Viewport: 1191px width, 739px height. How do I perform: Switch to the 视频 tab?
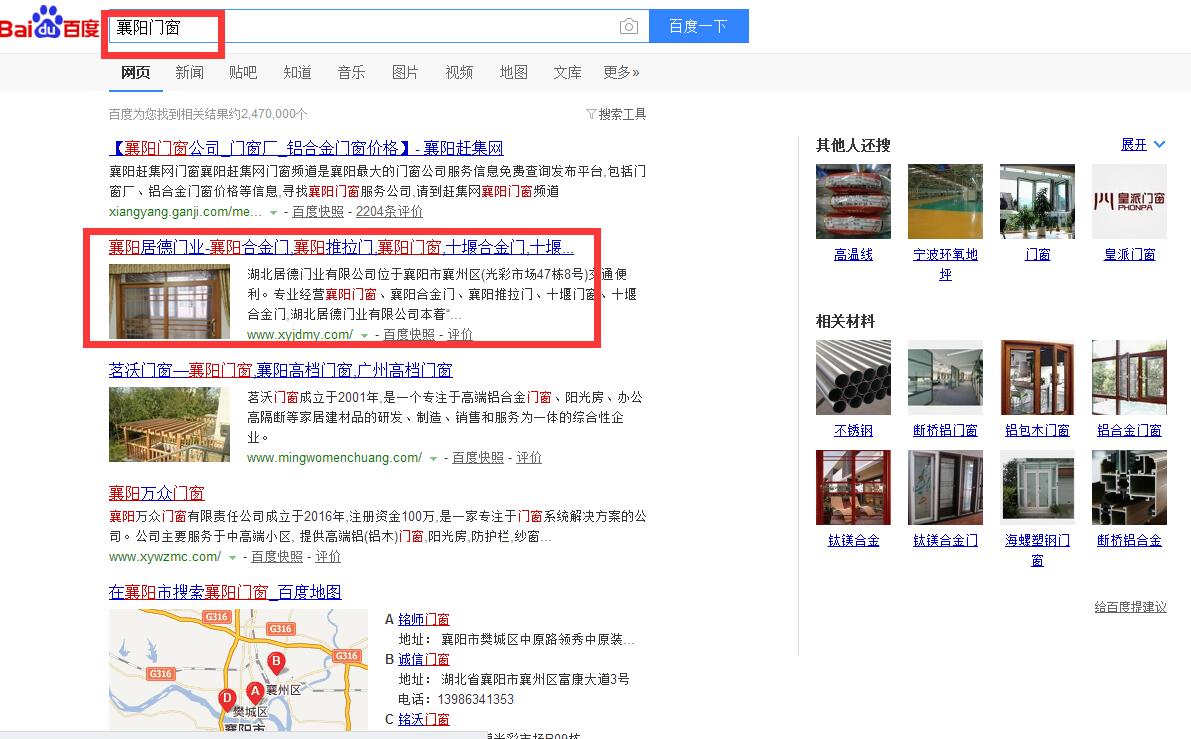coord(459,72)
